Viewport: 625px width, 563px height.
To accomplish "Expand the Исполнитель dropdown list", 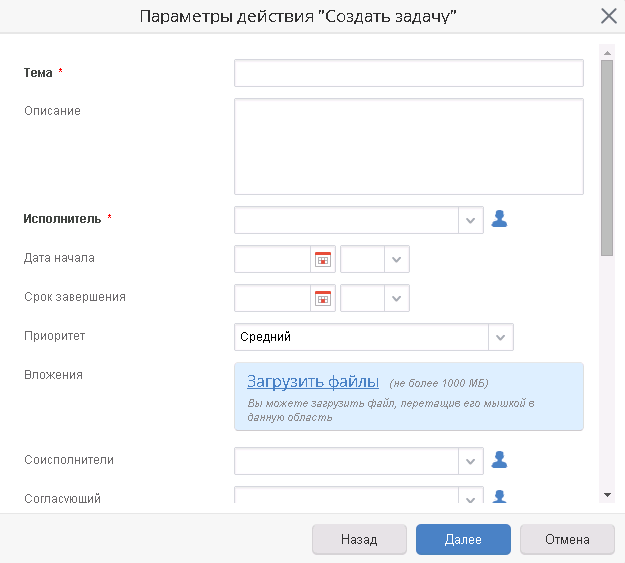I will click(x=471, y=220).
